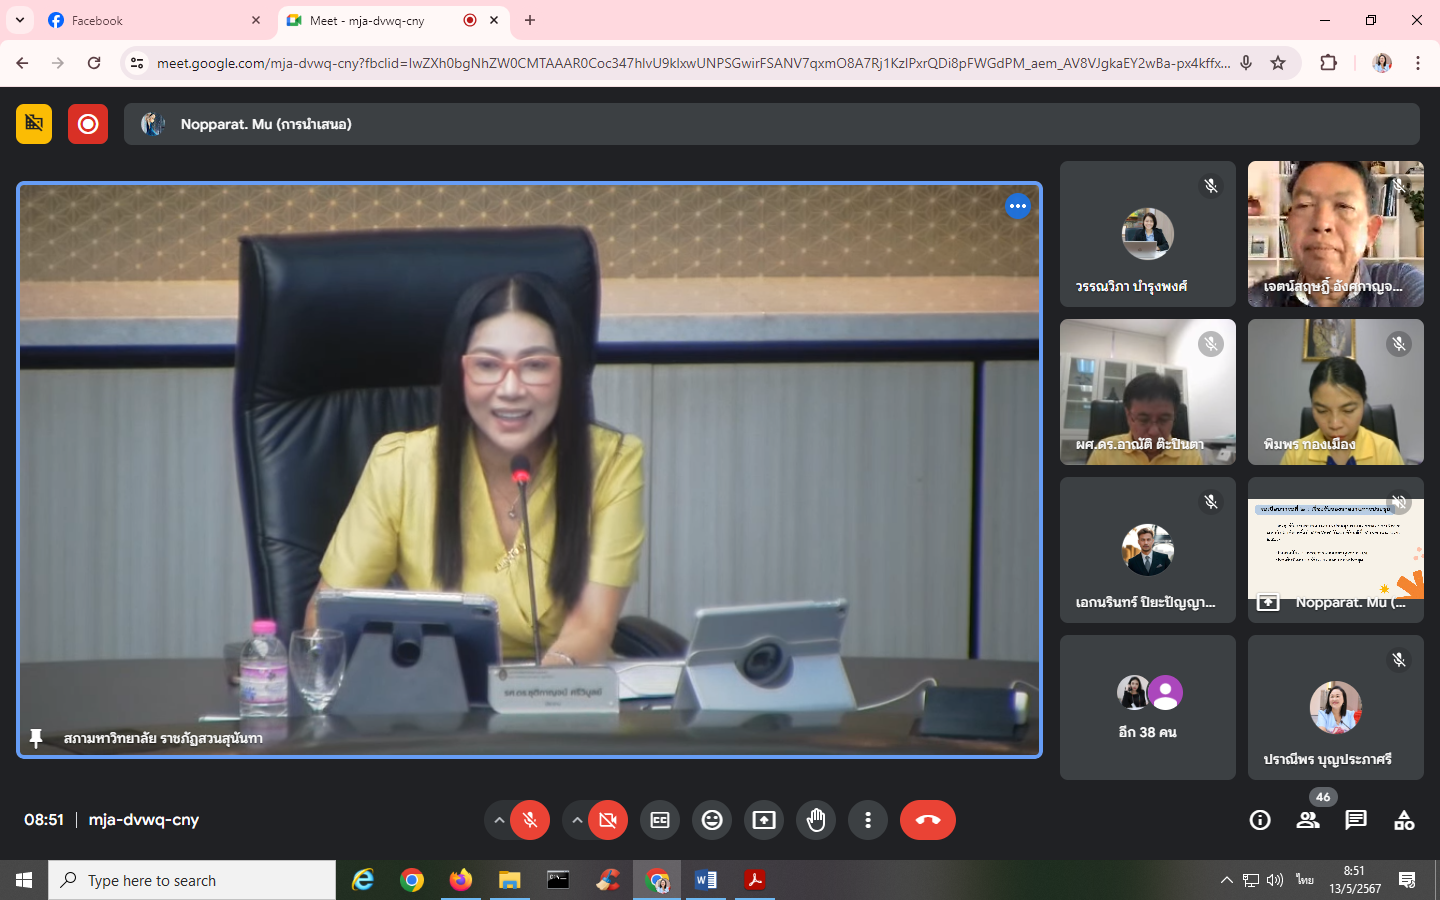Unmute the microphone
Screen dimensions: 1440x900
tap(530, 820)
